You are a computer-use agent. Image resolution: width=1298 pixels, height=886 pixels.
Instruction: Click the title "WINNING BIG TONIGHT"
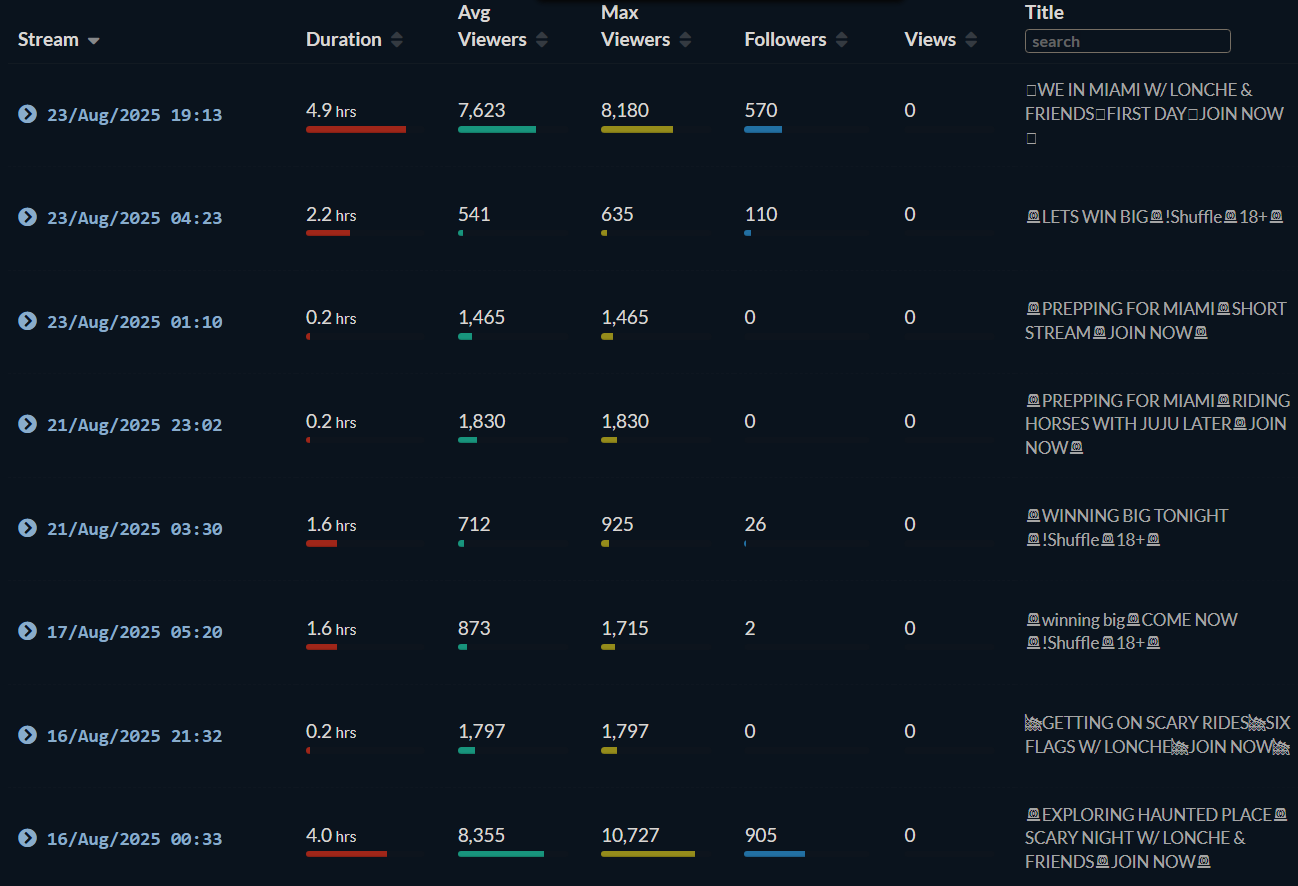(x=1127, y=528)
